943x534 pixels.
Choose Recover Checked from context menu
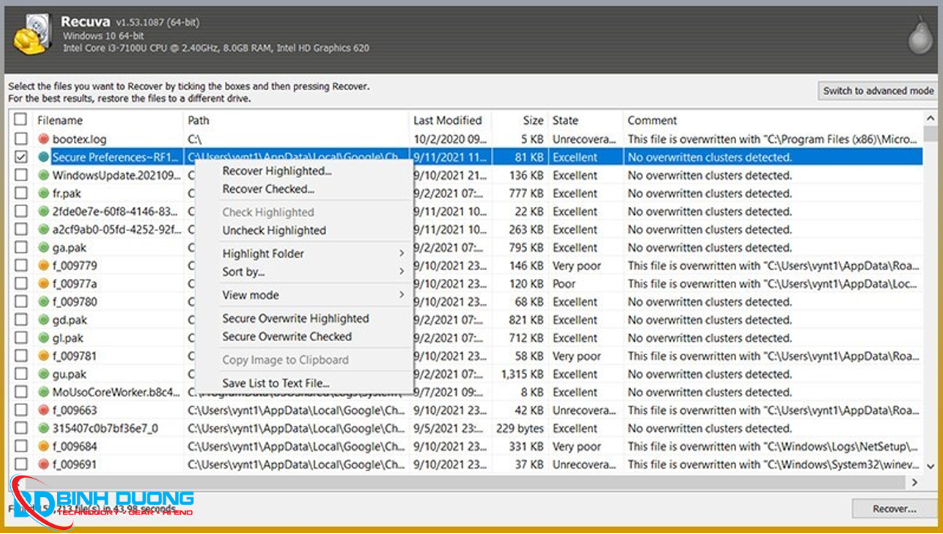point(268,189)
